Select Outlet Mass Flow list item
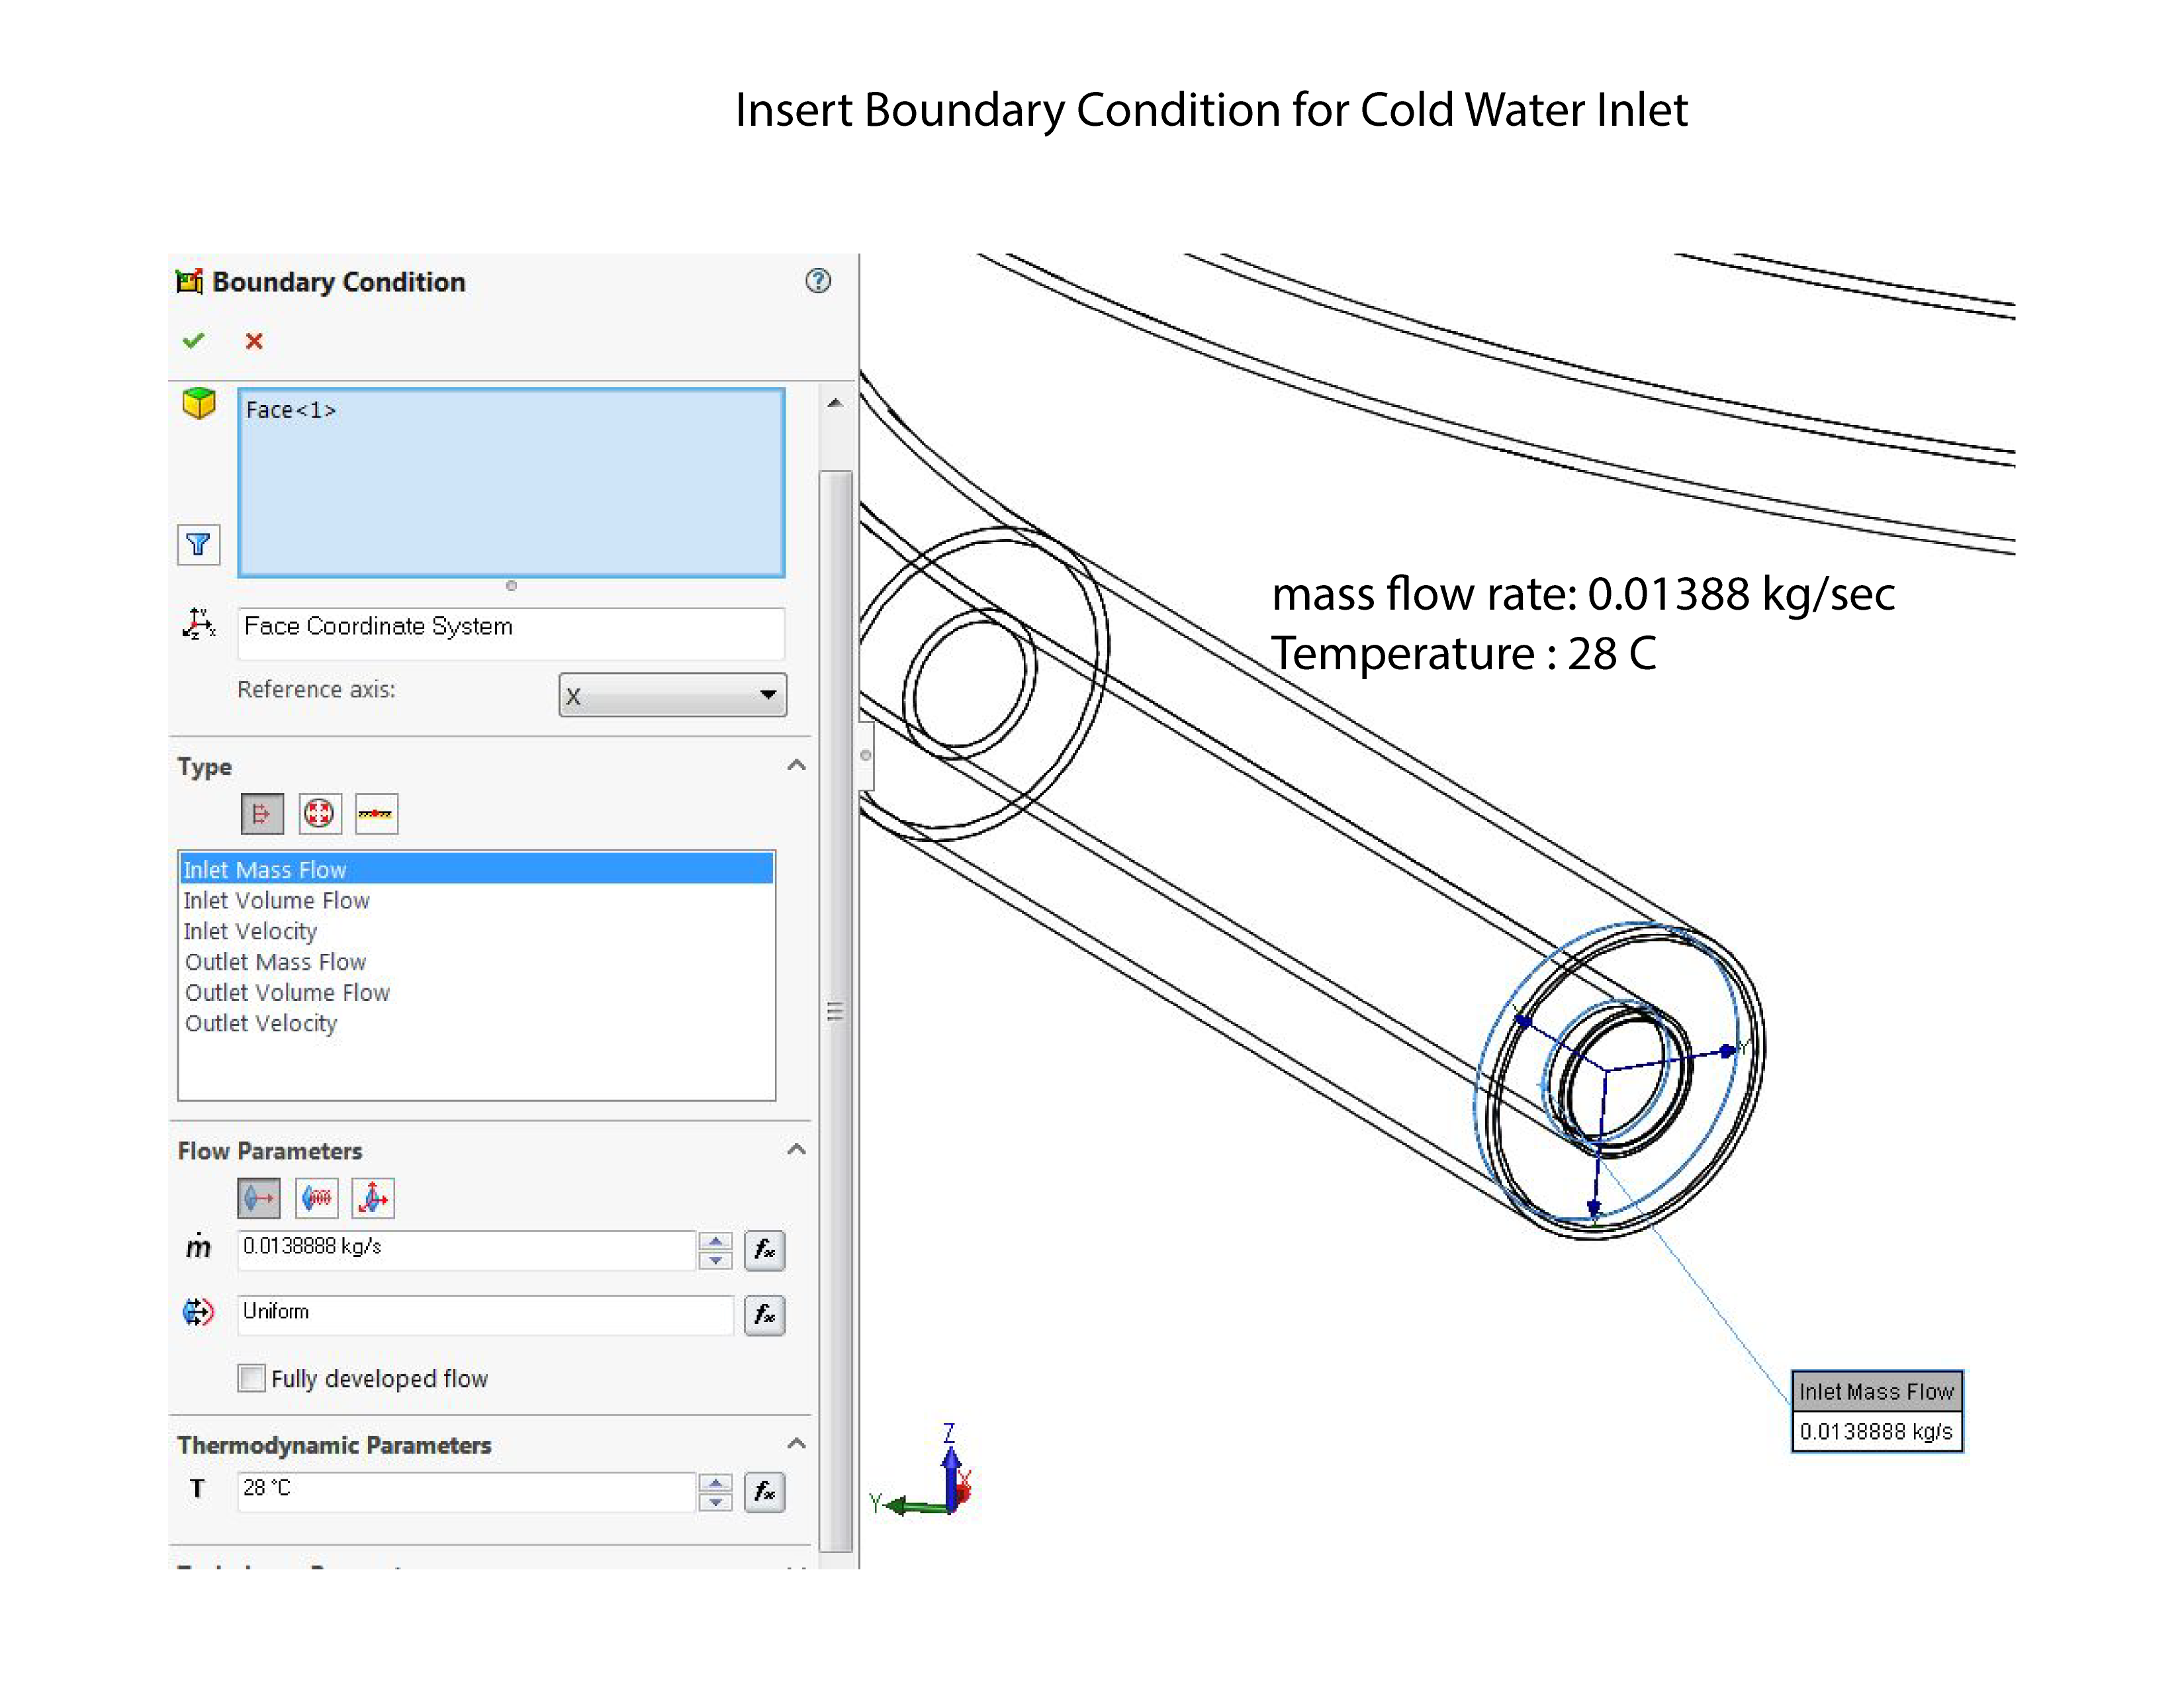This screenshot has height=1688, width=2184. click(x=276, y=962)
